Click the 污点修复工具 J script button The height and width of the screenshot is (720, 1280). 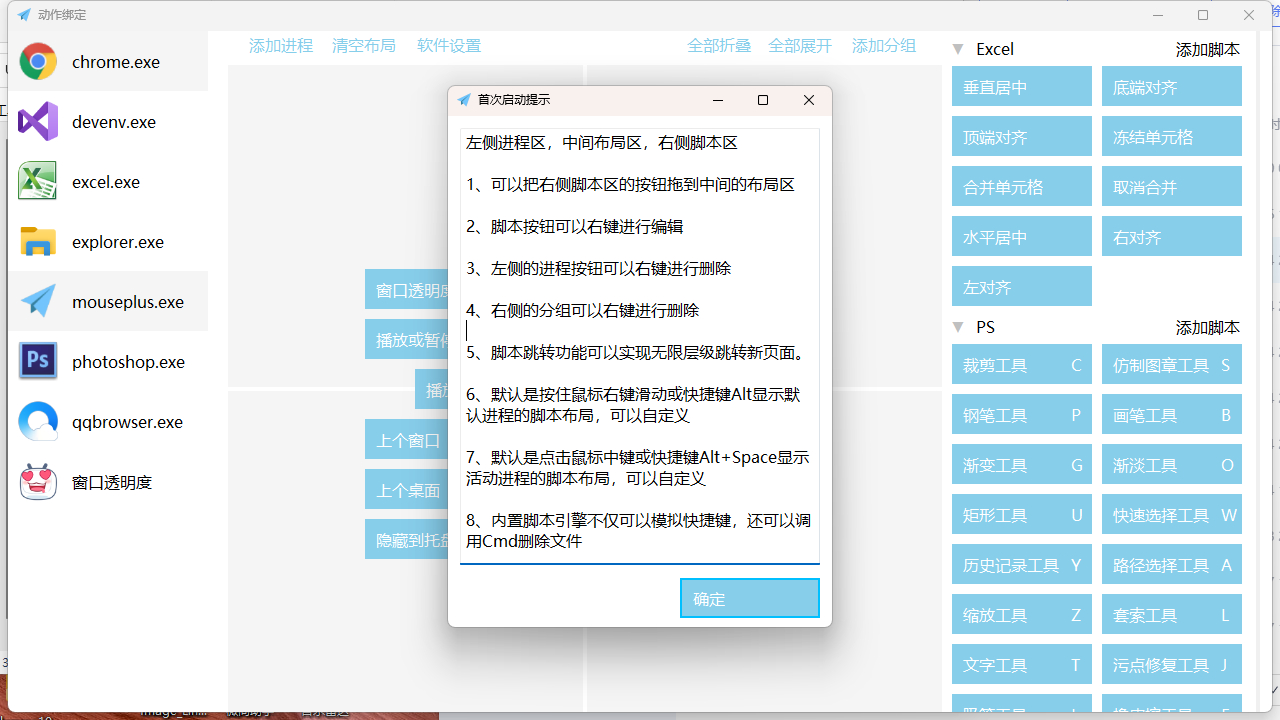1172,665
